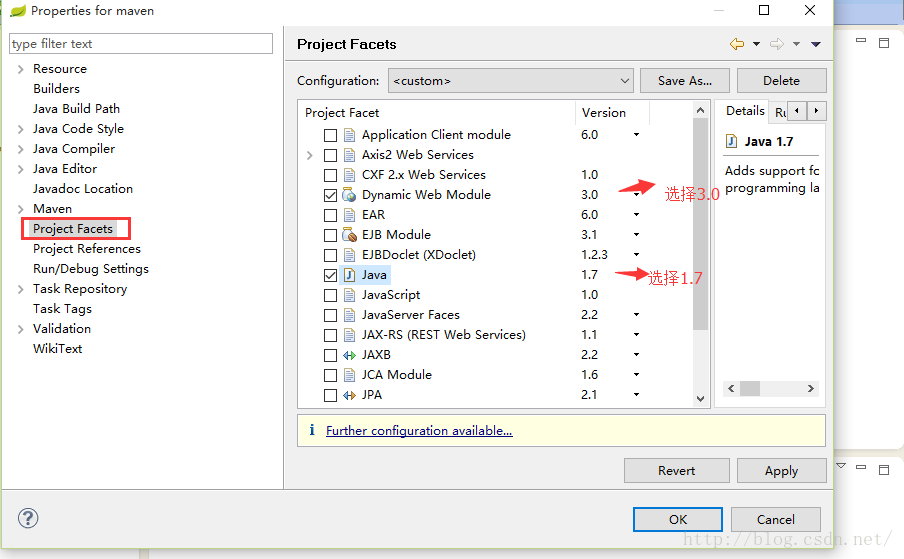This screenshot has height=559, width=904.
Task: Click the forward navigation arrow icon
Action: 777,44
